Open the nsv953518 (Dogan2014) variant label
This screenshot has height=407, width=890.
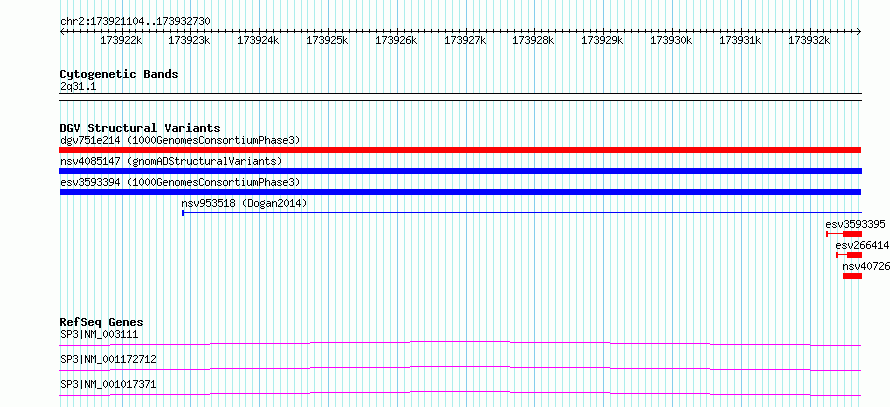coord(244,203)
